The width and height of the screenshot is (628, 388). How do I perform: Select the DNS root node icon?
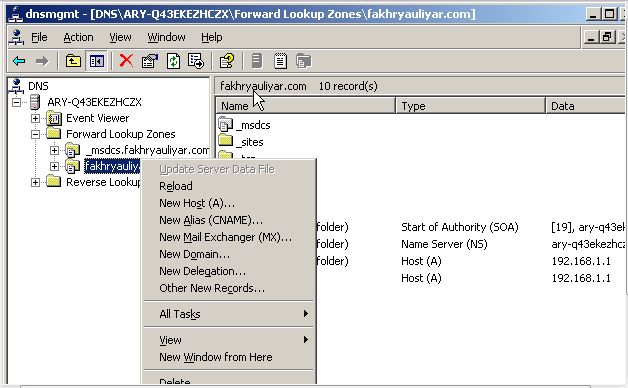coord(16,86)
